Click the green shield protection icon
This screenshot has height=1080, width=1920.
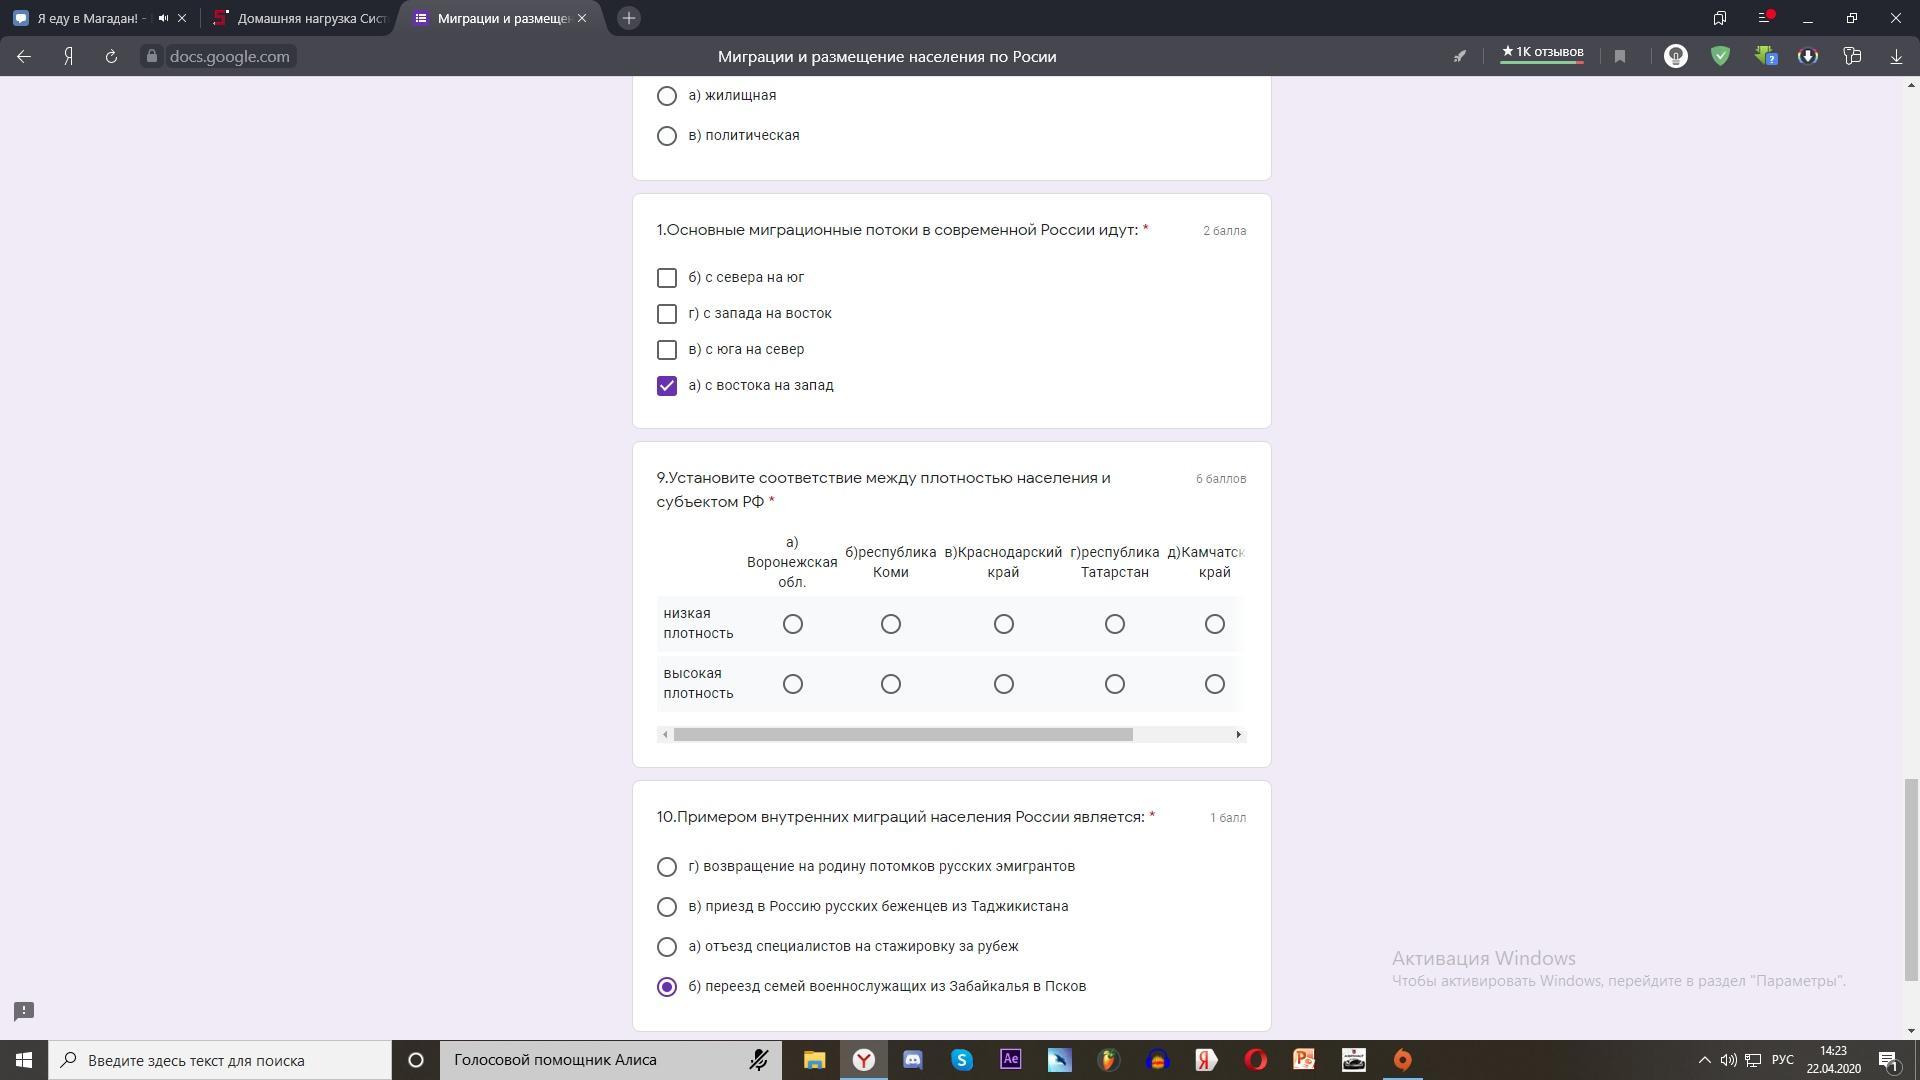pos(1720,57)
